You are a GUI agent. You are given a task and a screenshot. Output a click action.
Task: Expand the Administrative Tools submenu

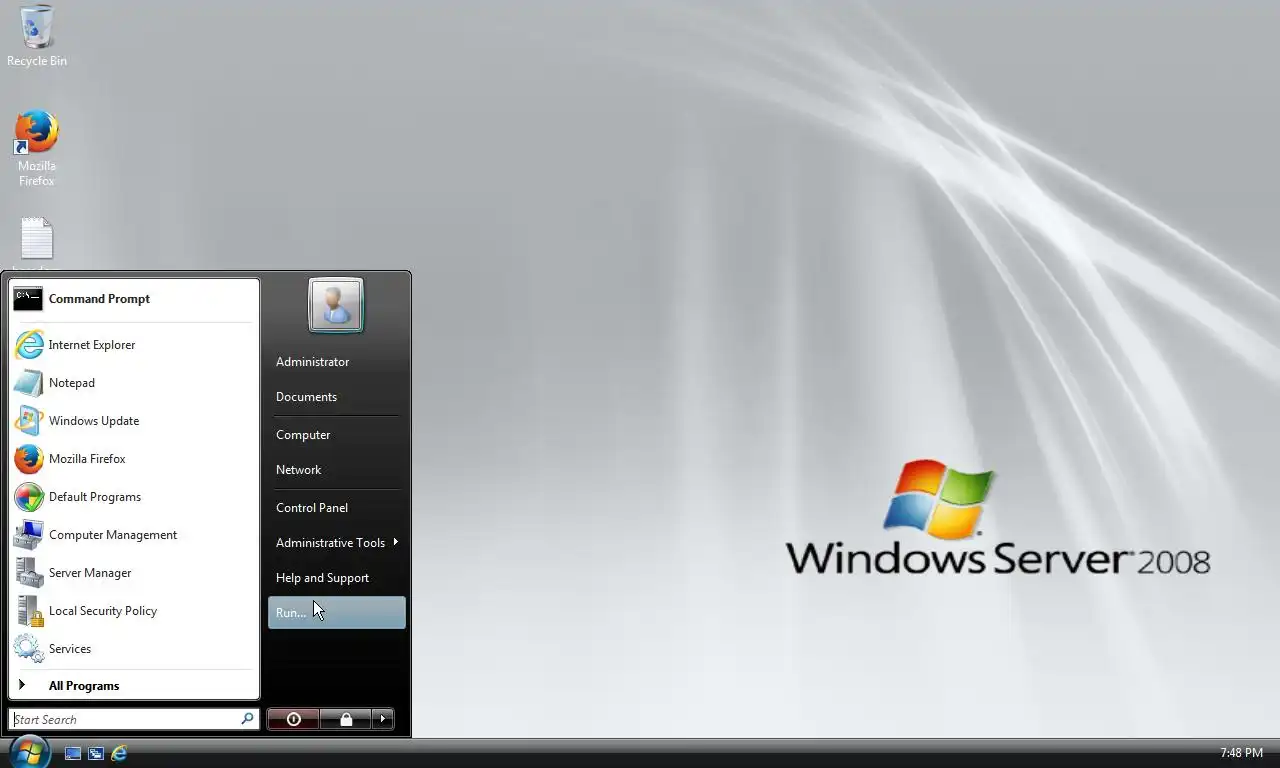(x=337, y=543)
